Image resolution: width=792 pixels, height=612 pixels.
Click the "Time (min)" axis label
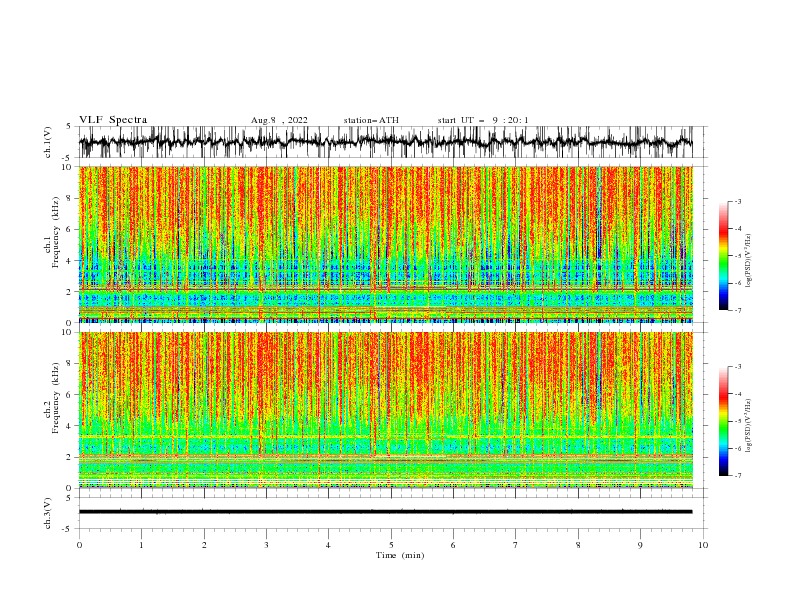[400, 555]
